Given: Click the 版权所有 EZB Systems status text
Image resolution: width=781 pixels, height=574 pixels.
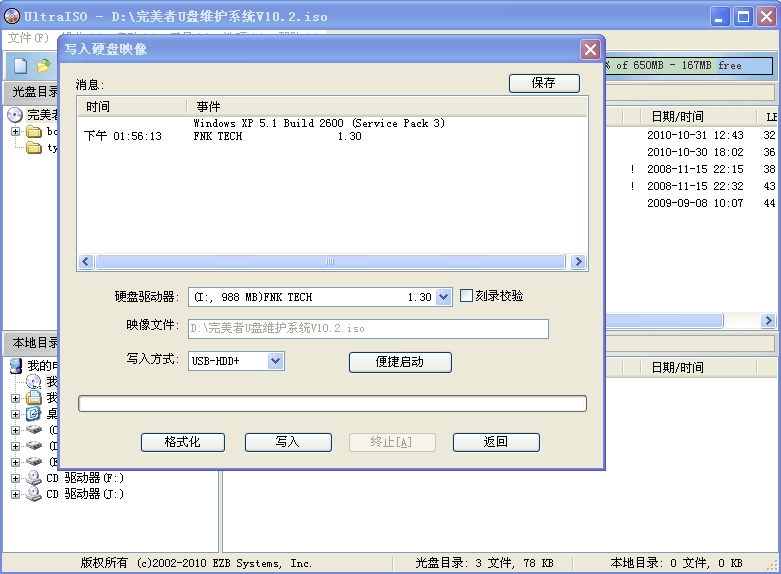Looking at the screenshot, I should pyautogui.click(x=196, y=563).
